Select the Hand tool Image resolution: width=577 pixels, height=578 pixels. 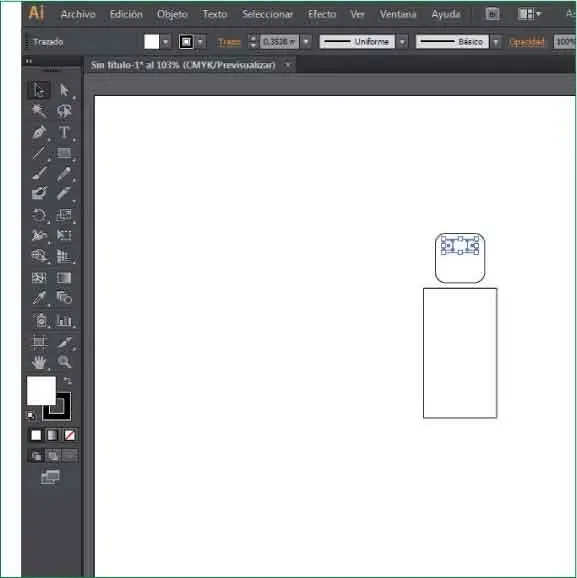[39, 362]
